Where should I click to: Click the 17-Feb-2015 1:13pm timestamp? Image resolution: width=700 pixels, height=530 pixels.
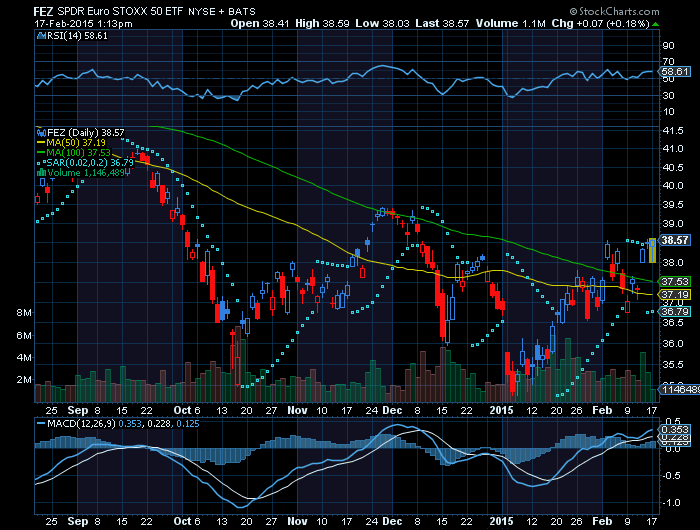(x=83, y=24)
